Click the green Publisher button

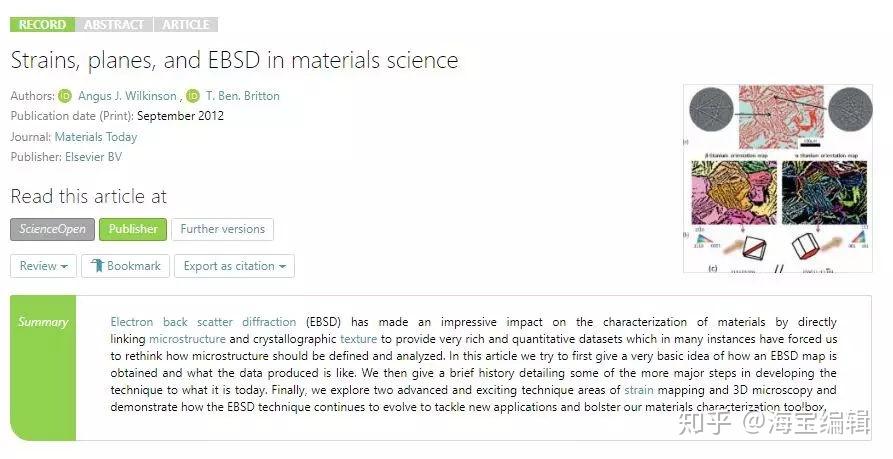(x=133, y=229)
